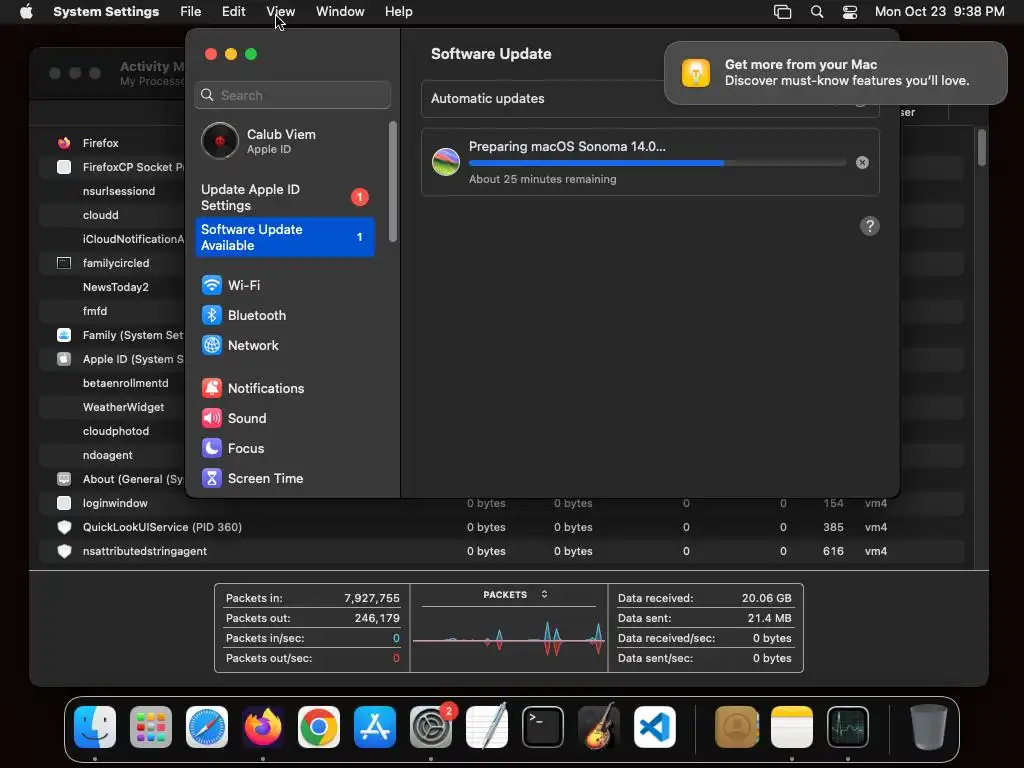This screenshot has height=768, width=1024.
Task: Open the File menu
Action: [191, 12]
